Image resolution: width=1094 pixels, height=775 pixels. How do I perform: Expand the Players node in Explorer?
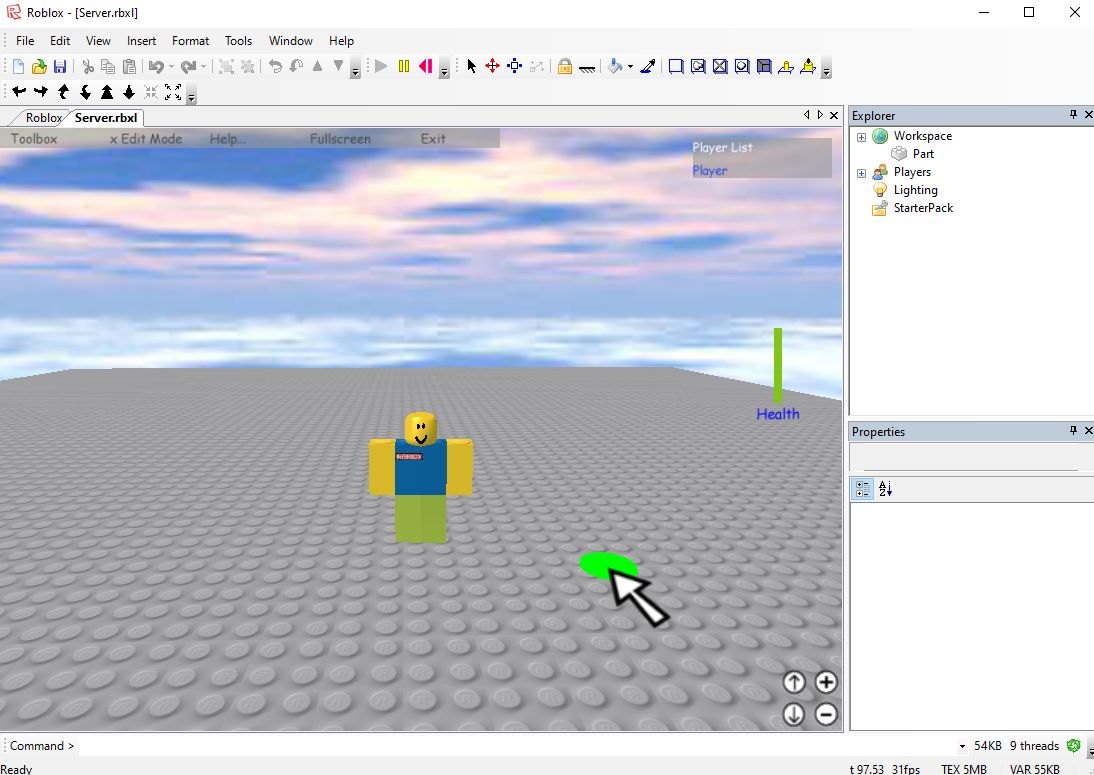[x=862, y=173]
